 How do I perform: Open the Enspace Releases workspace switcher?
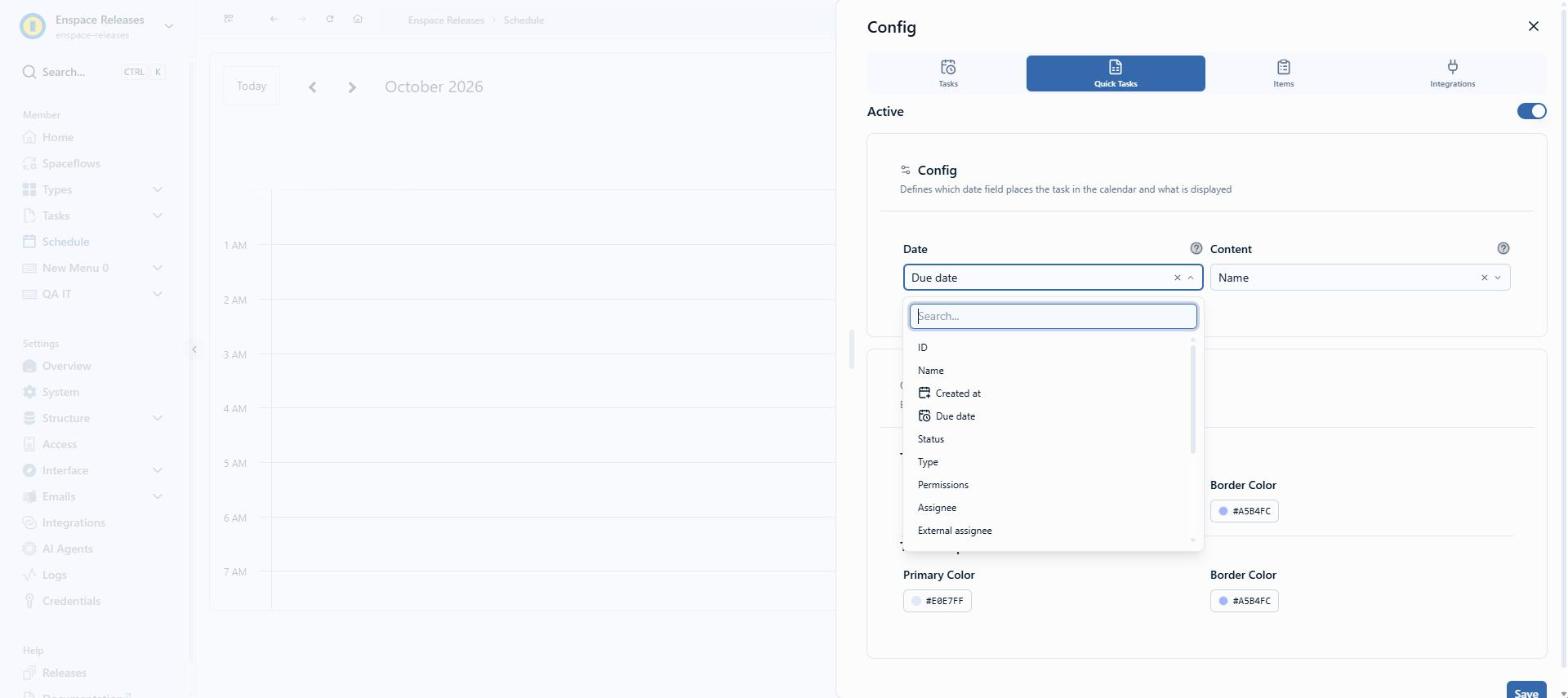point(97,26)
